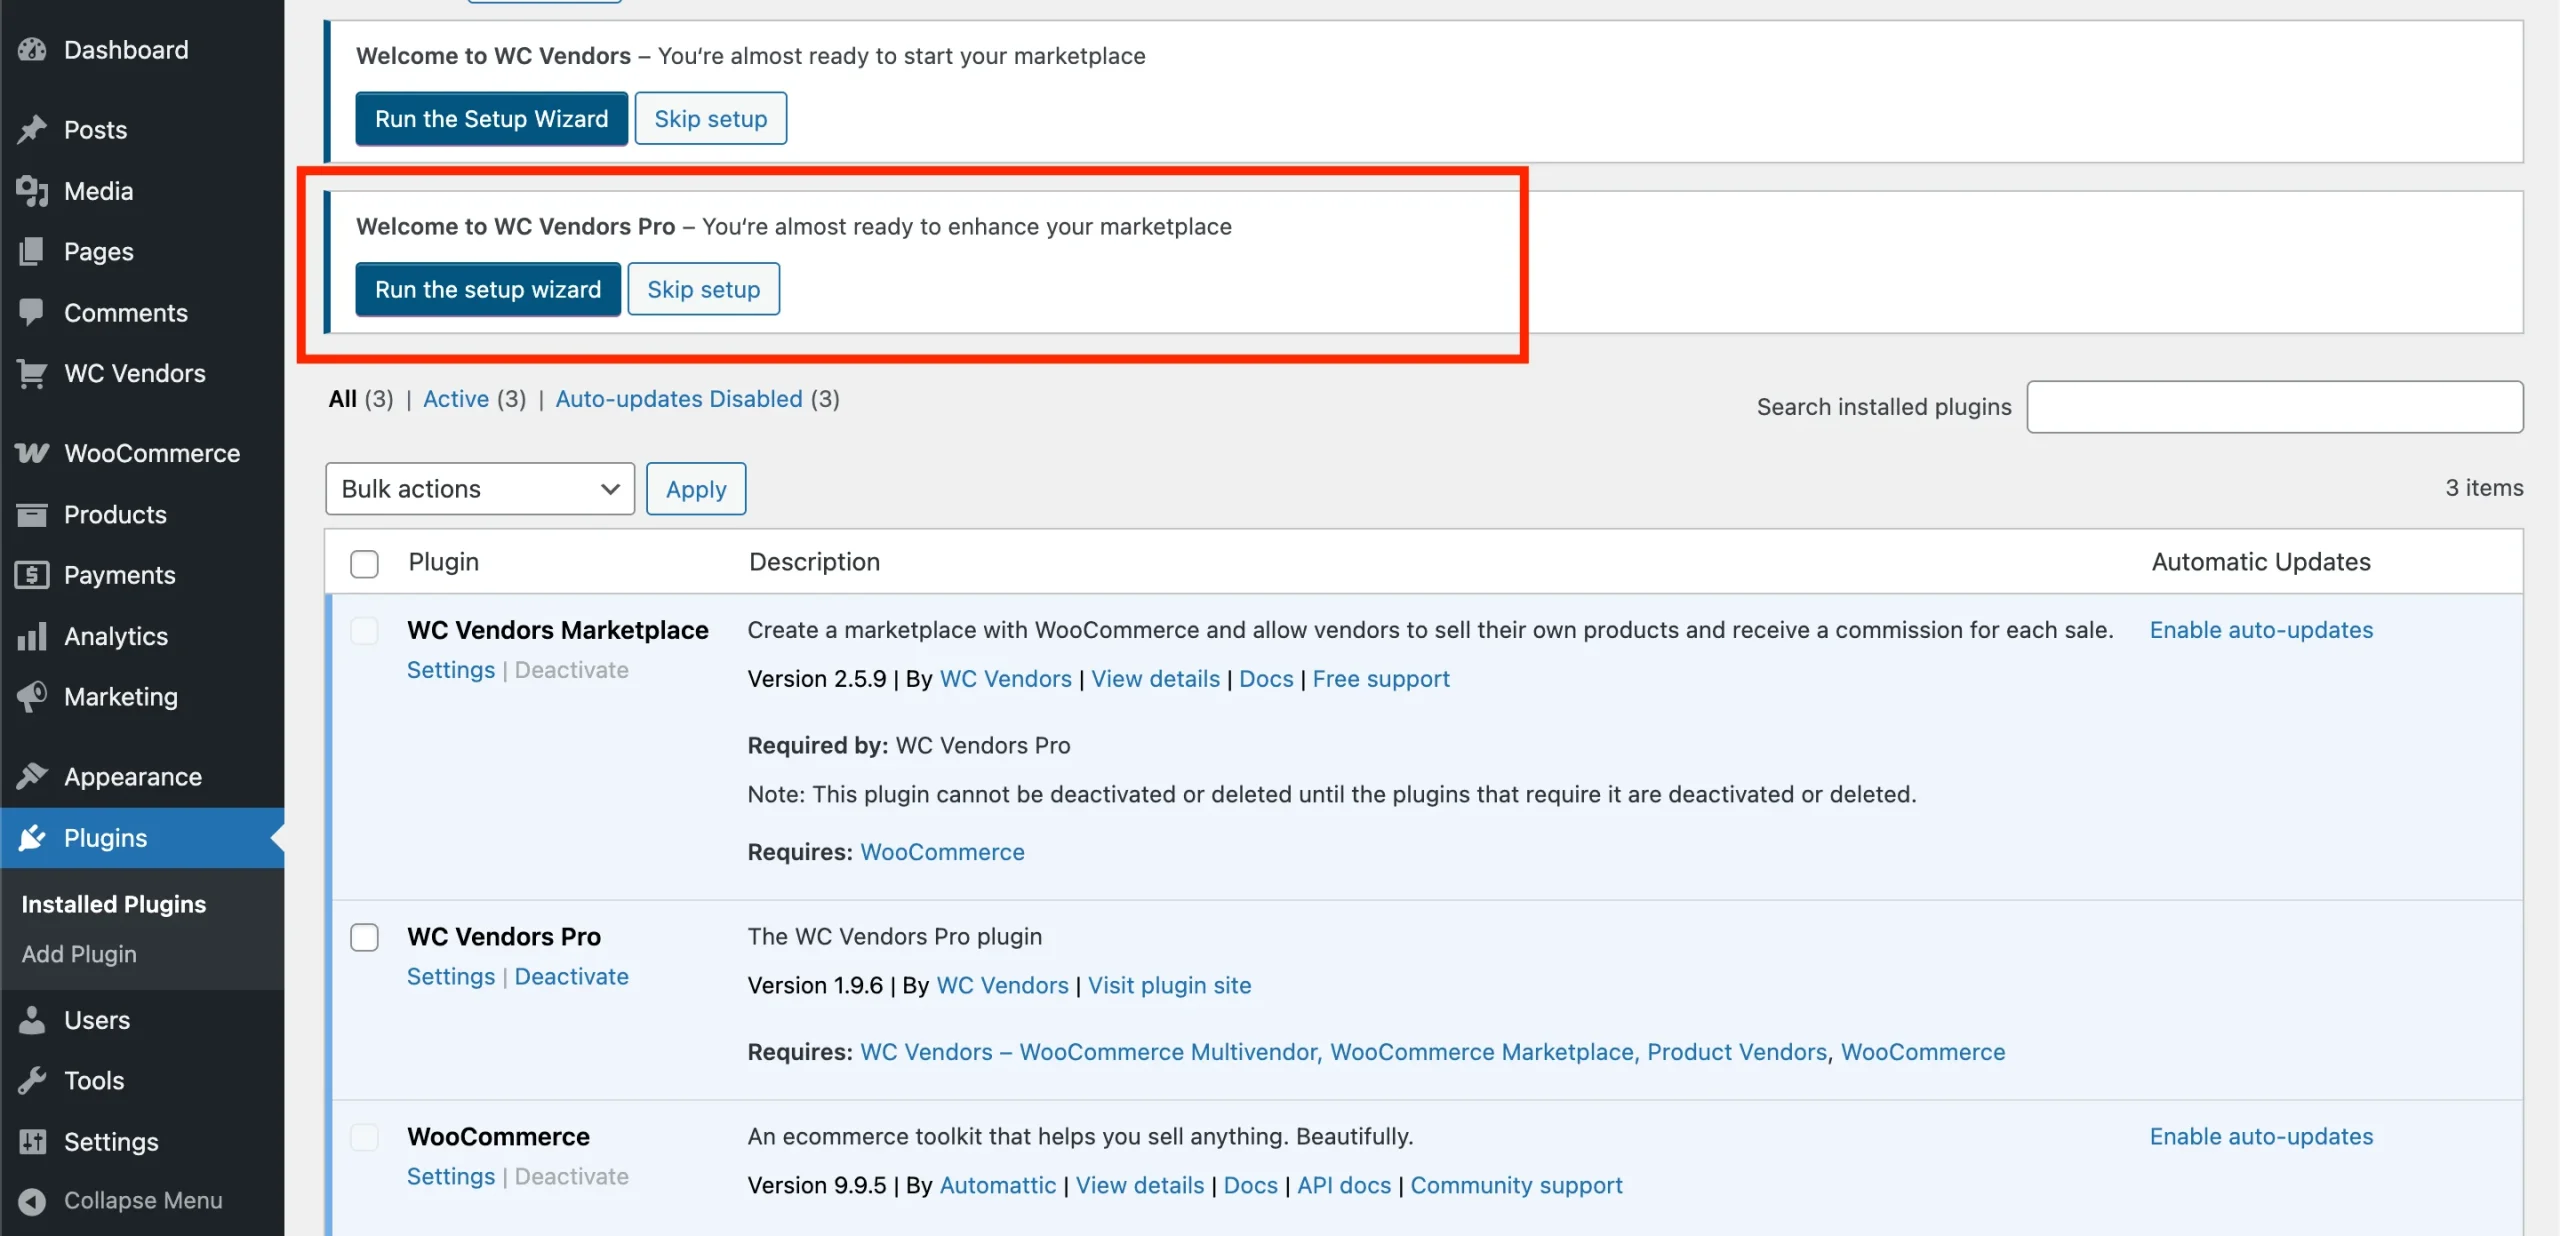Click the Marketing megaphone icon

click(x=32, y=697)
